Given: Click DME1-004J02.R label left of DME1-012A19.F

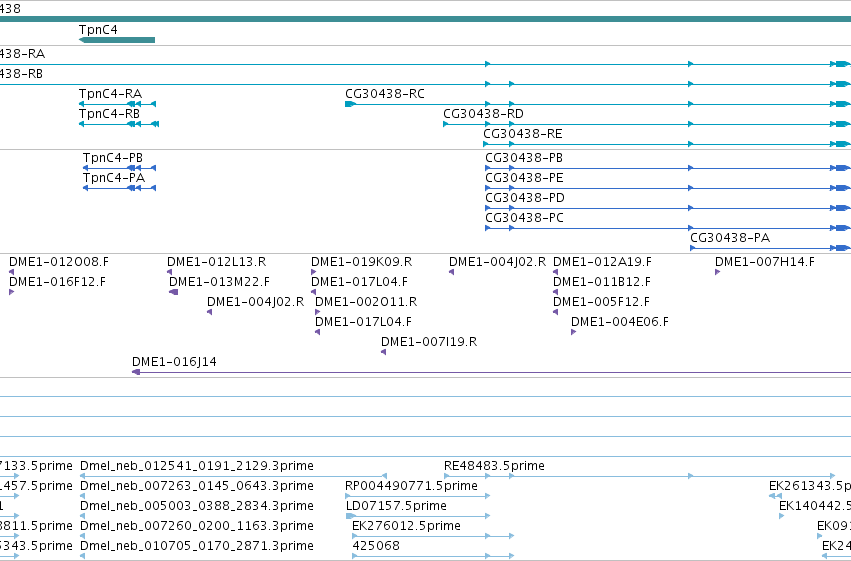Looking at the screenshot, I should click(497, 262).
